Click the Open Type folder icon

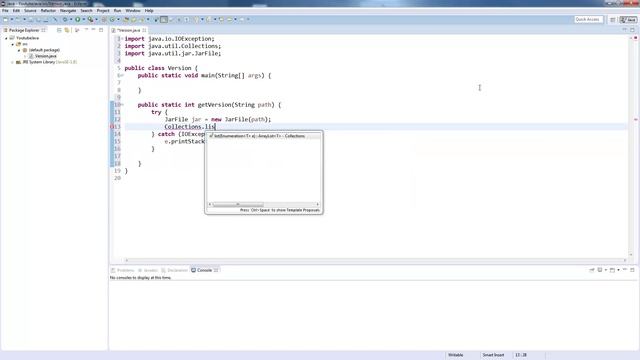126,20
